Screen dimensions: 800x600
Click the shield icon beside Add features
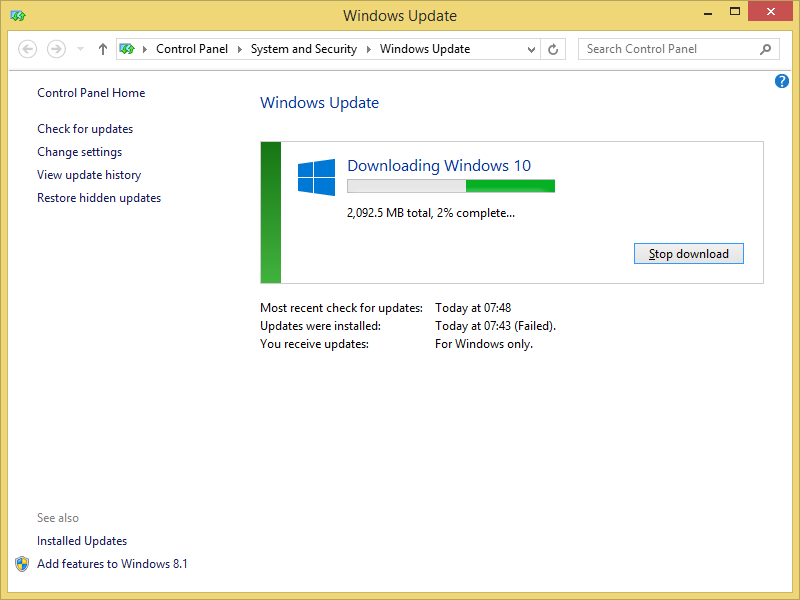click(22, 564)
